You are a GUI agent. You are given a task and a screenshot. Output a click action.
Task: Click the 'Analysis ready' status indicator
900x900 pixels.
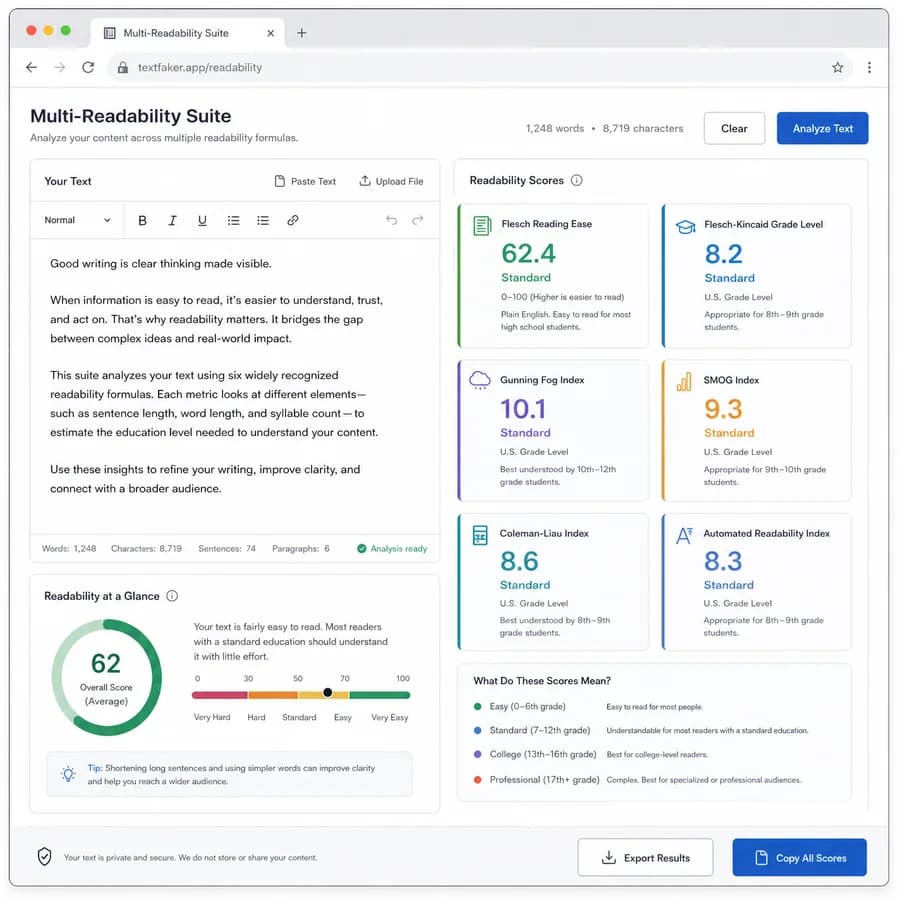(x=392, y=549)
